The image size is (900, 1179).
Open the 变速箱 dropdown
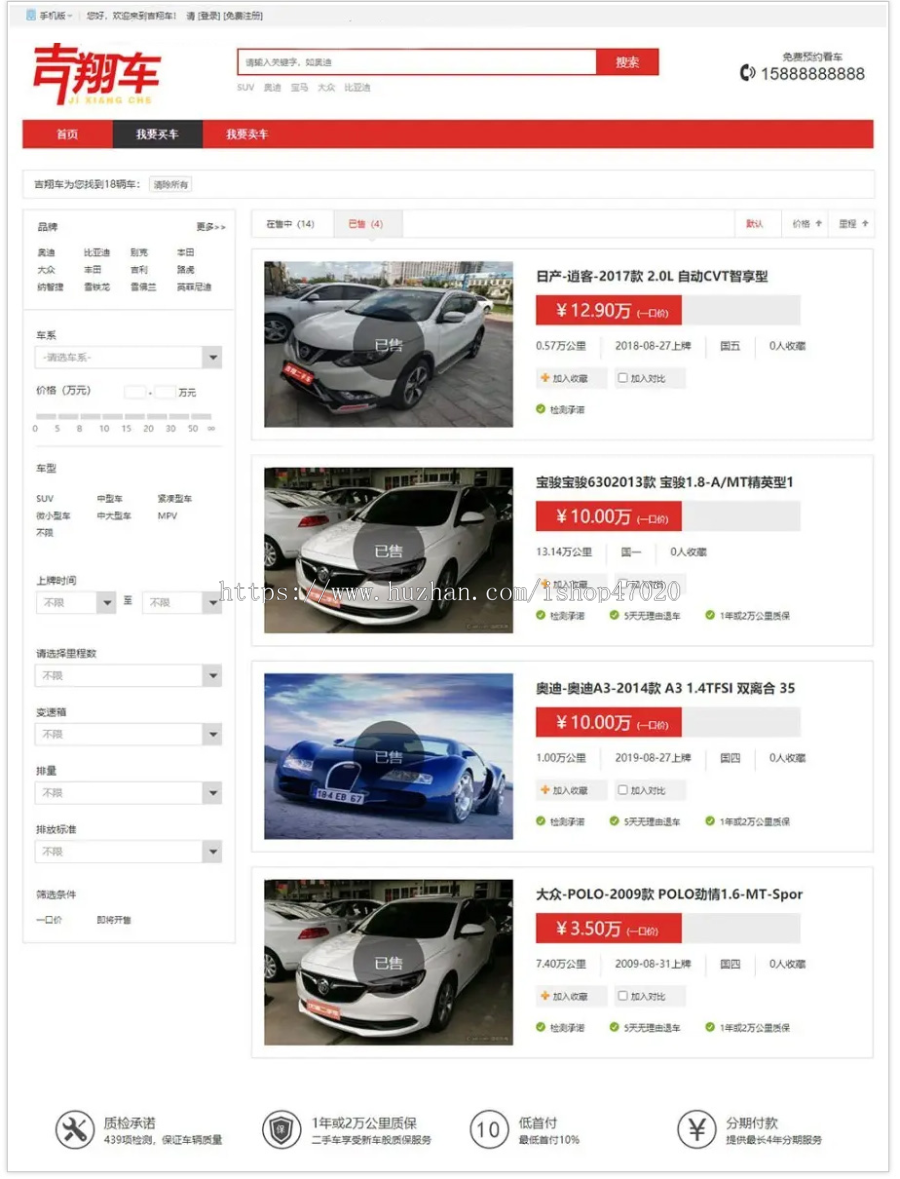129,734
